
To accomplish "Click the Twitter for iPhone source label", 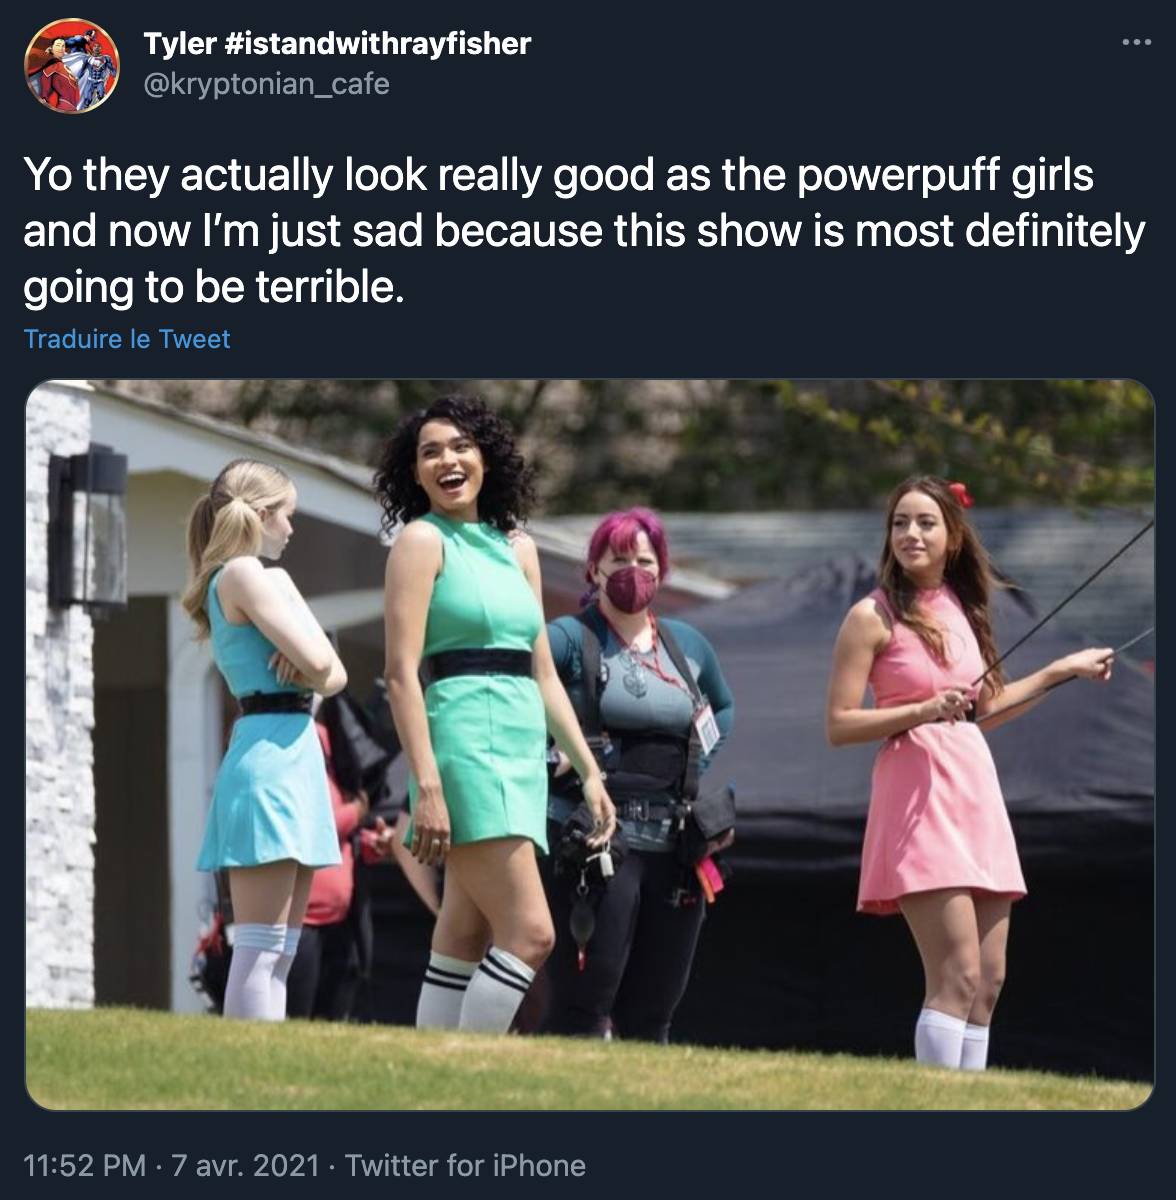I will pyautogui.click(x=465, y=1165).
